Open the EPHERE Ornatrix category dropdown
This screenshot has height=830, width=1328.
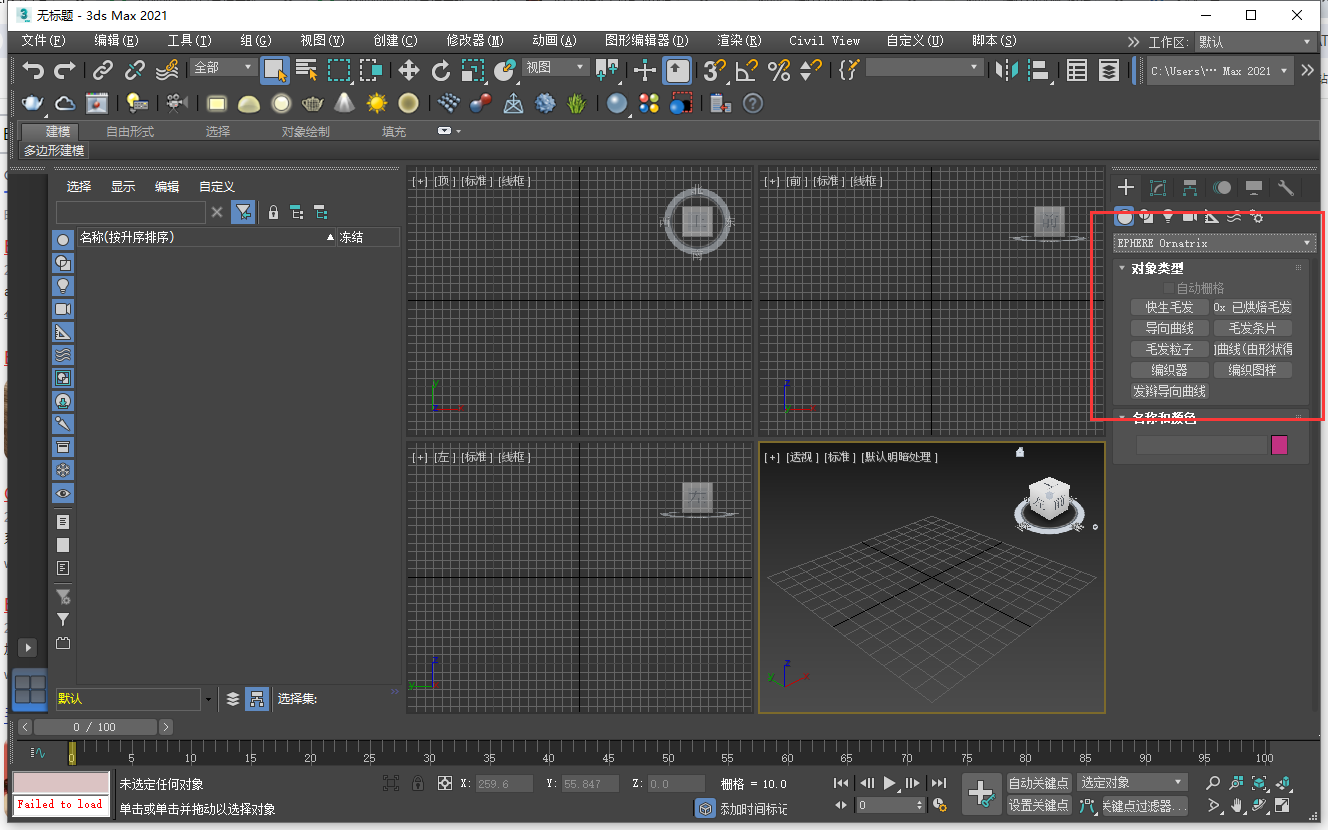point(1214,243)
